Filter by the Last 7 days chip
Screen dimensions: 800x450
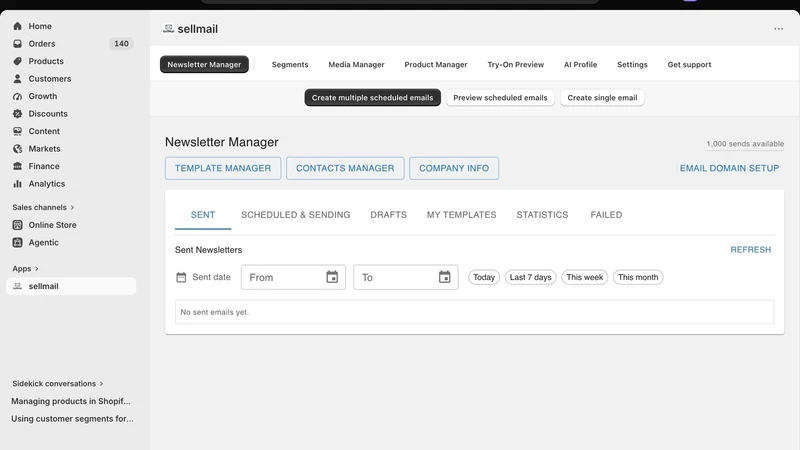[530, 277]
